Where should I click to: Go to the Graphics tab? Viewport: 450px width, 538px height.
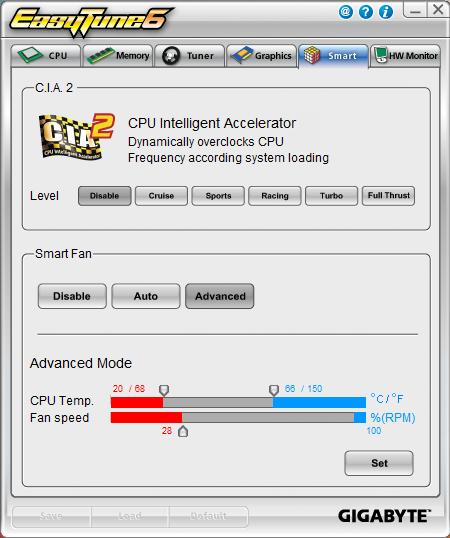261,55
